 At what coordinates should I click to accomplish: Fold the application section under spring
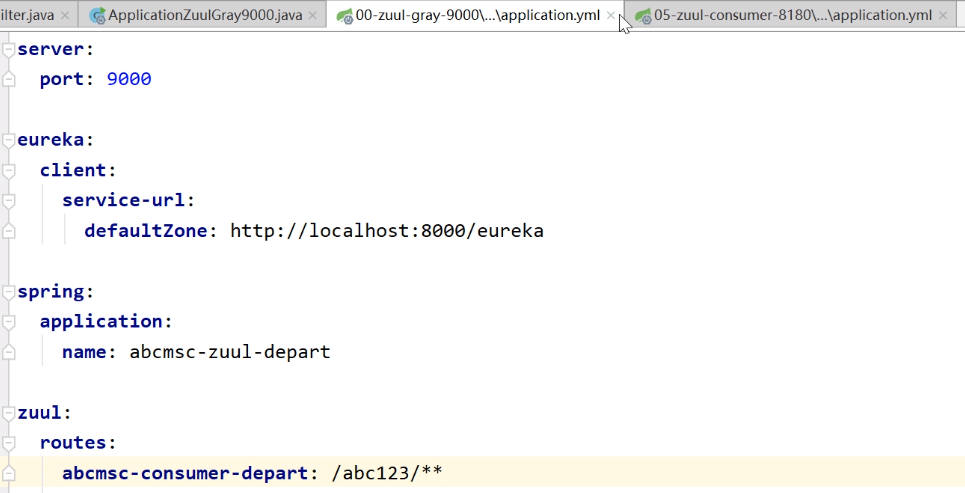pos(9,322)
